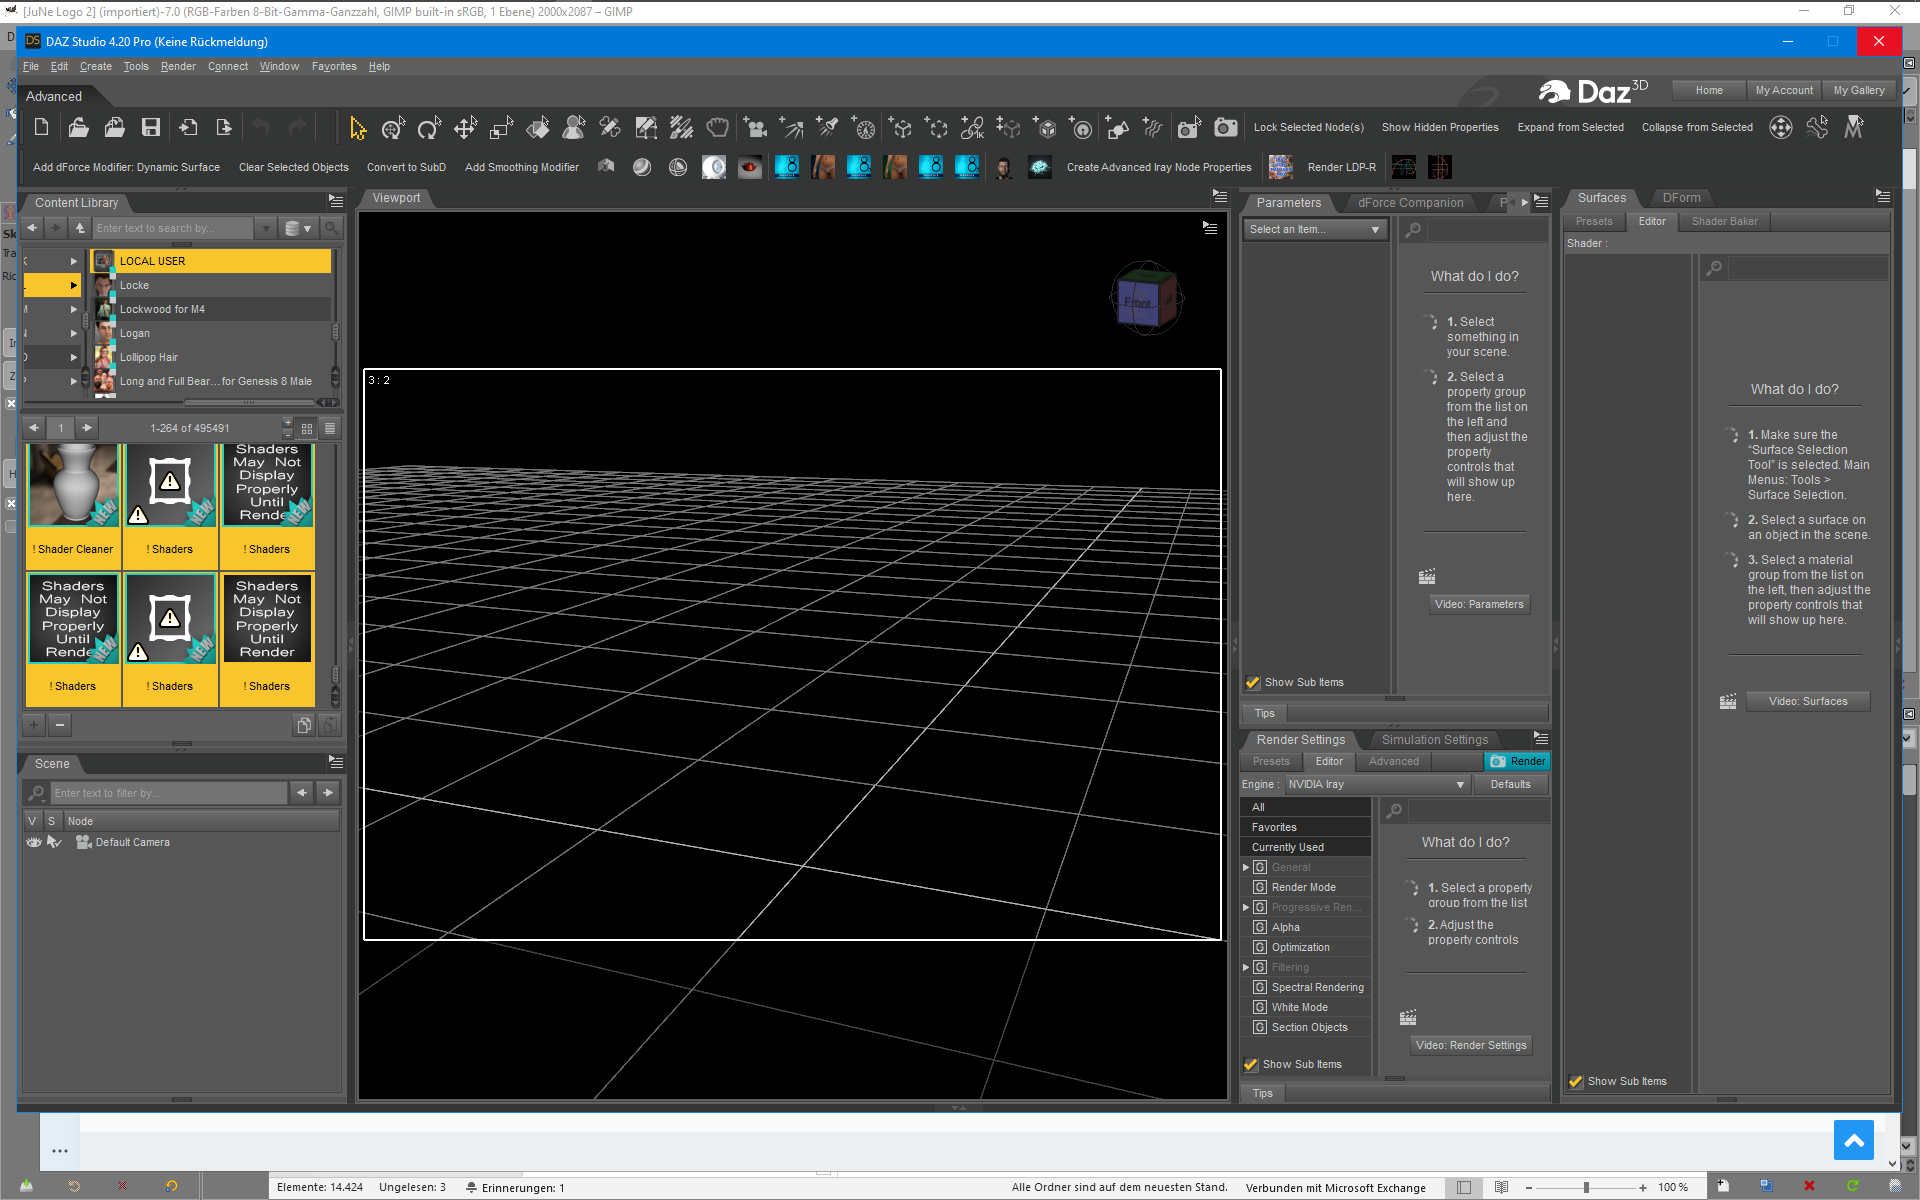The image size is (1920, 1200).
Task: Activate the Translate move tool
Action: click(465, 128)
